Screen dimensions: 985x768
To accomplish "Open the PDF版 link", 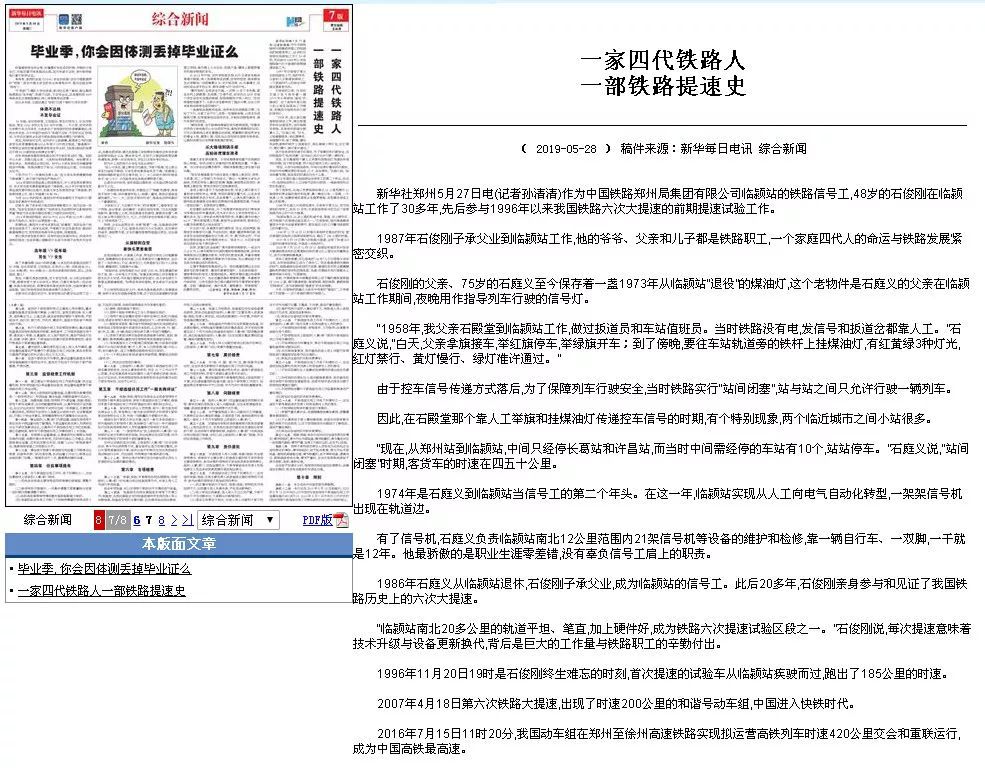I will coord(315,519).
